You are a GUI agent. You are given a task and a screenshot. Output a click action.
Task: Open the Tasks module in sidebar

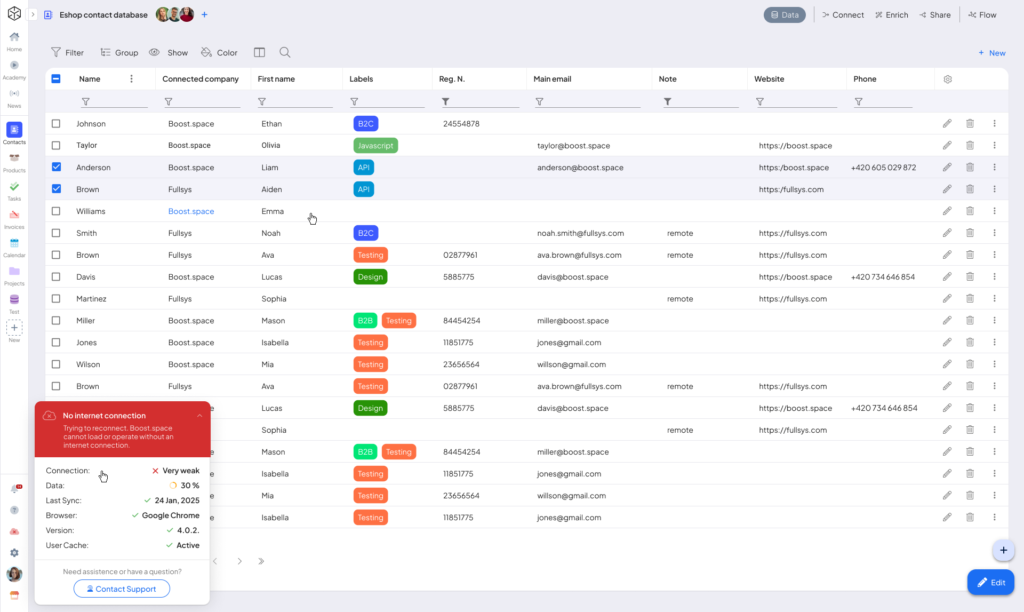(x=14, y=187)
